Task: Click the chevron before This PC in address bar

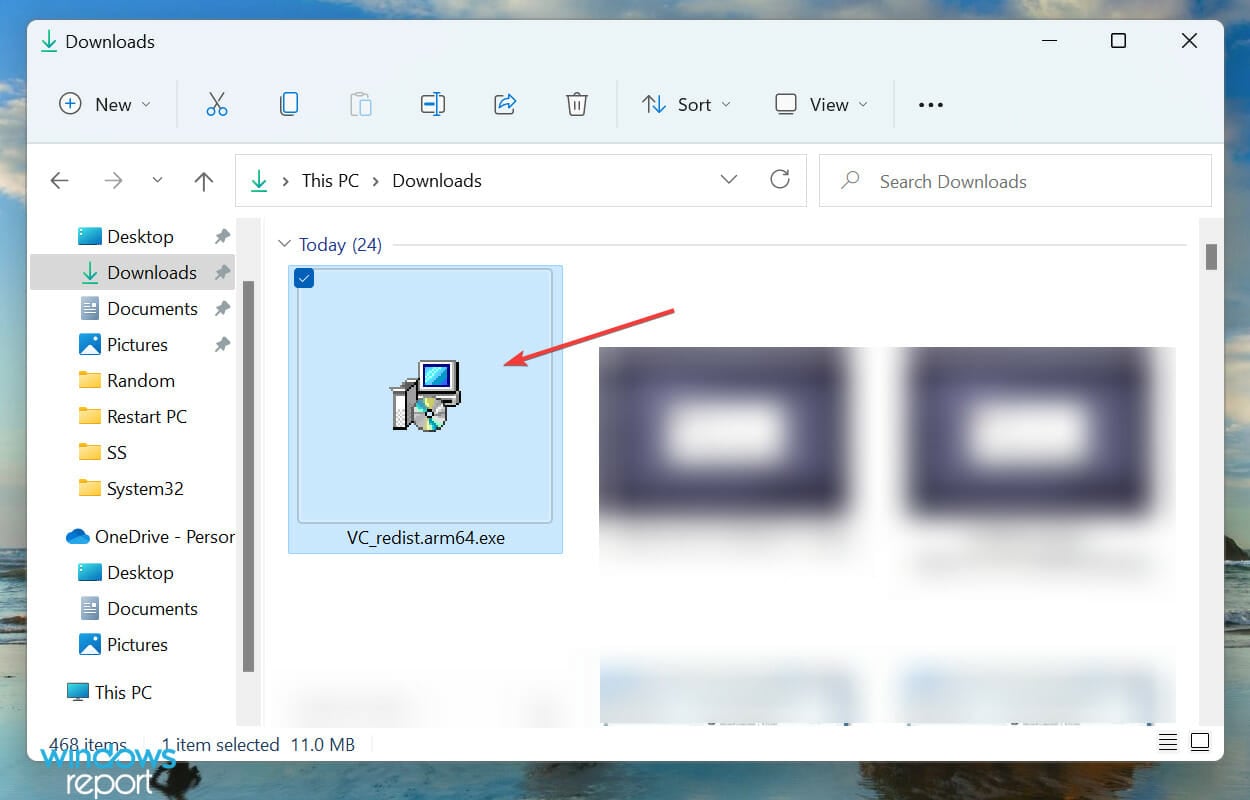Action: tap(285, 181)
